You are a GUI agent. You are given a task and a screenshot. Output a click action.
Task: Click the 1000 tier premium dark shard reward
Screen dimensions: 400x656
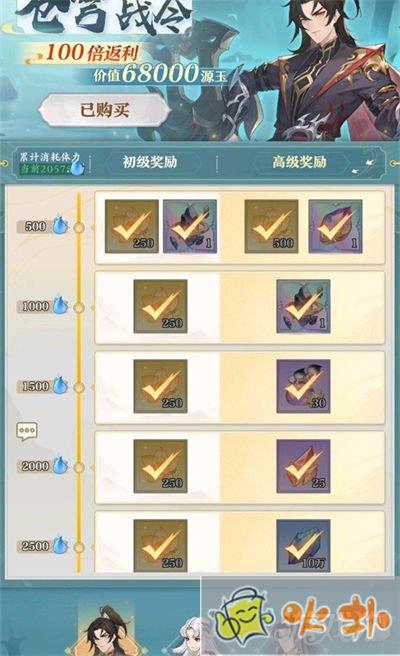303,306
